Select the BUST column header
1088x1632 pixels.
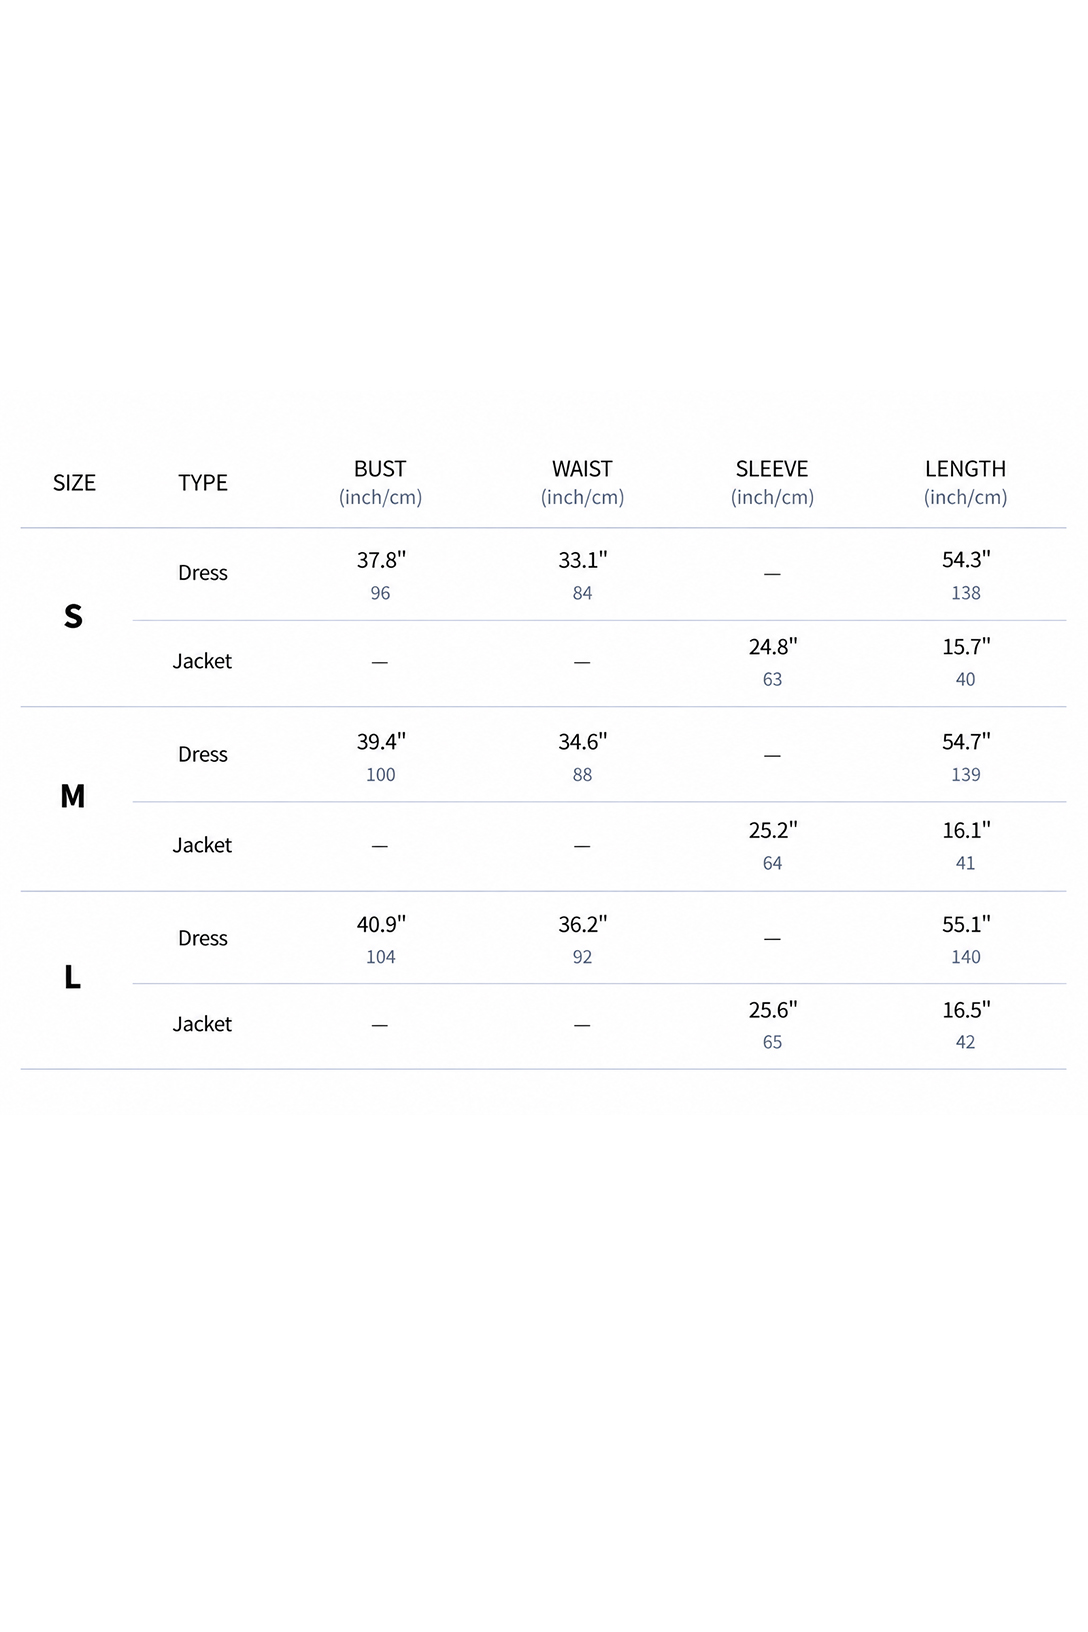[380, 482]
